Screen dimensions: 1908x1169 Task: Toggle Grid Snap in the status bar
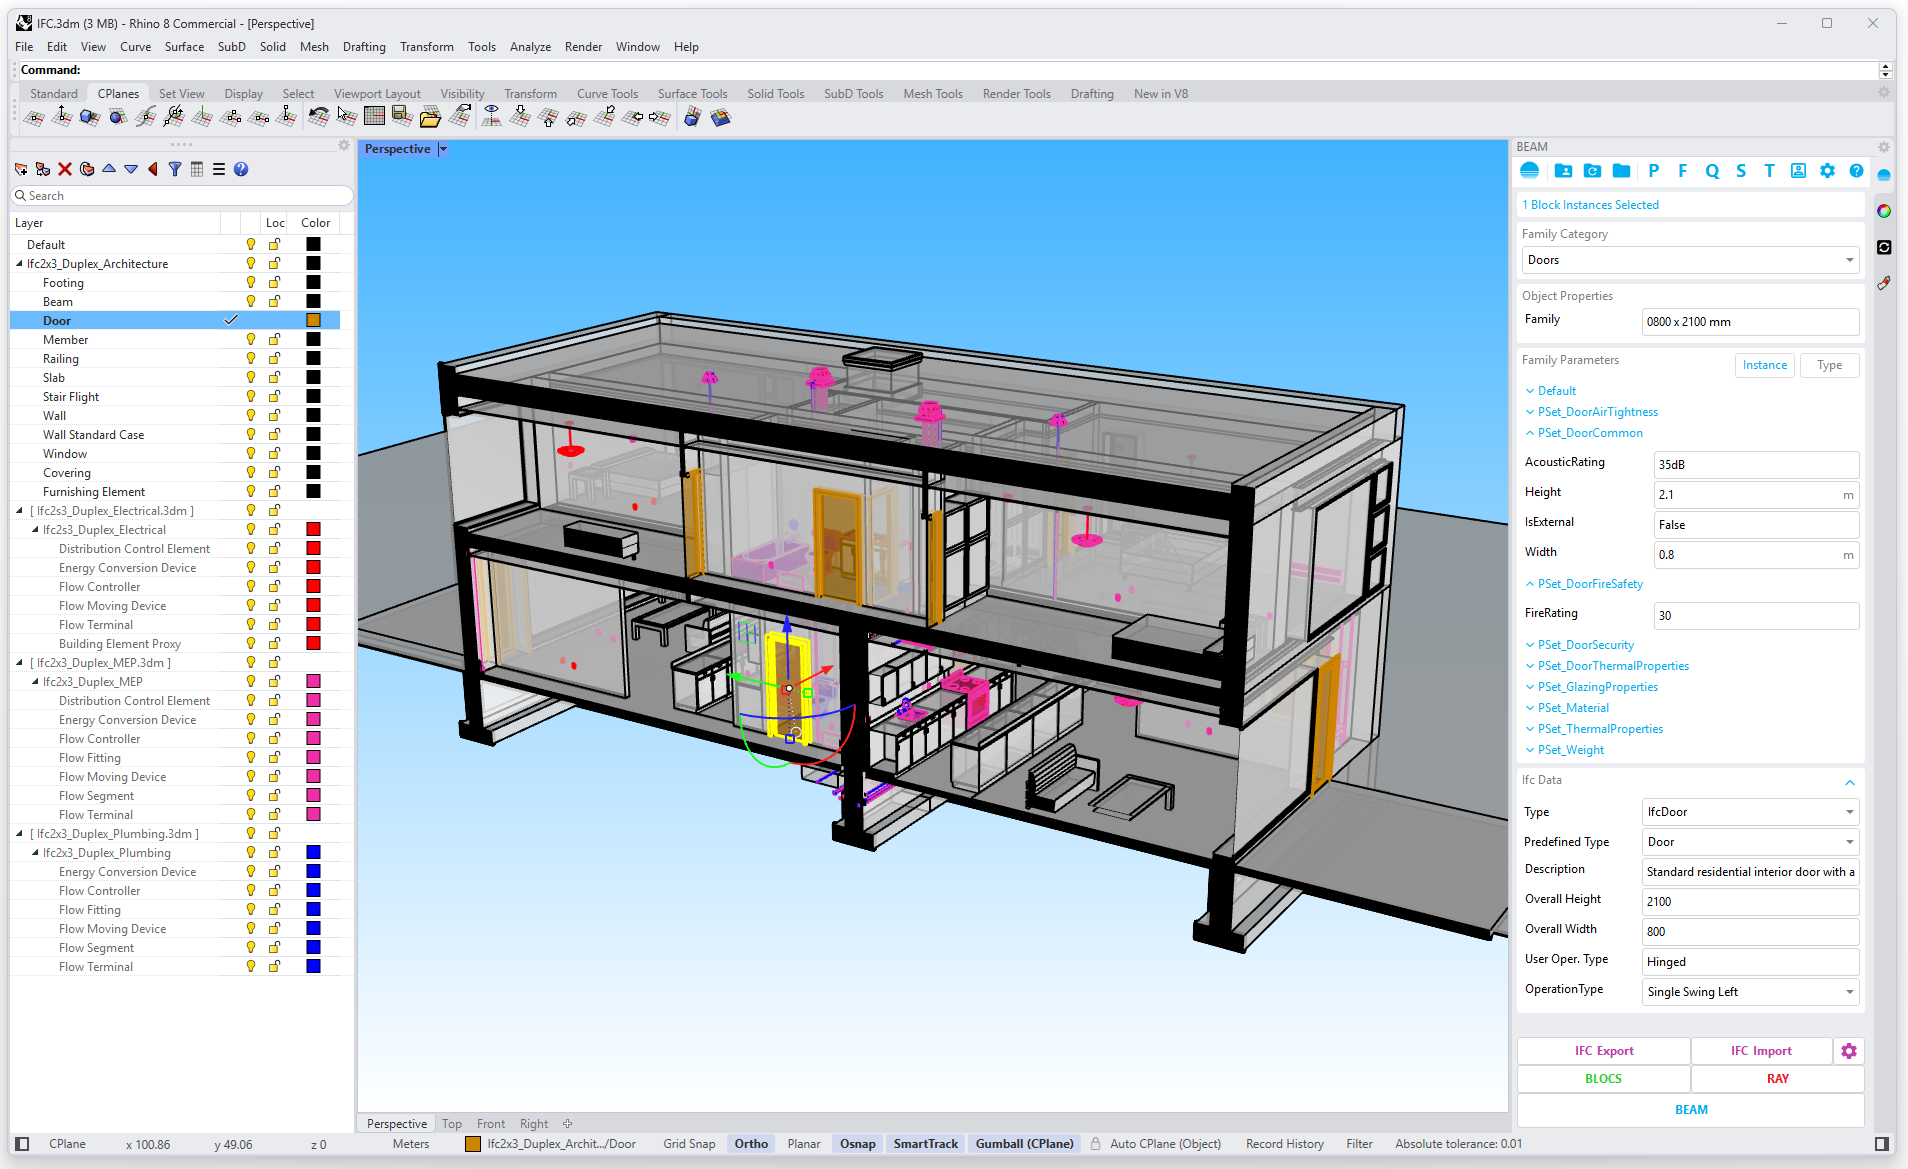pyautogui.click(x=689, y=1144)
